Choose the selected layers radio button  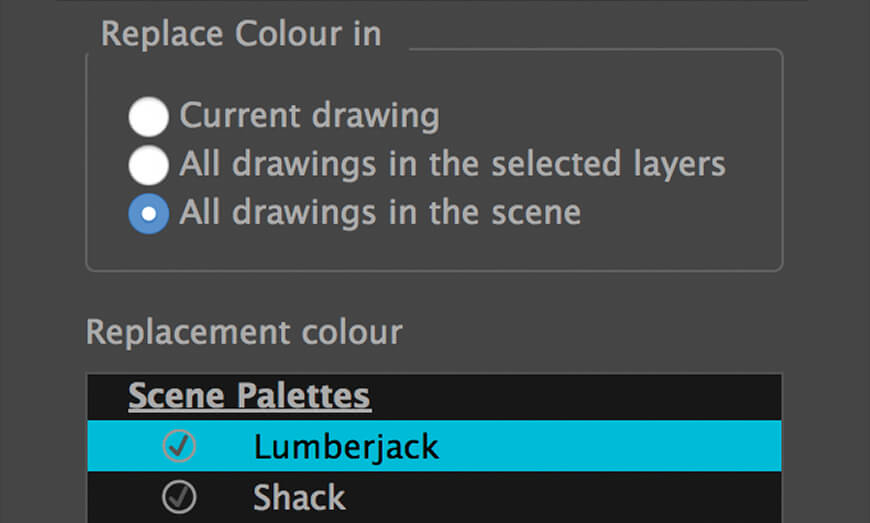149,165
